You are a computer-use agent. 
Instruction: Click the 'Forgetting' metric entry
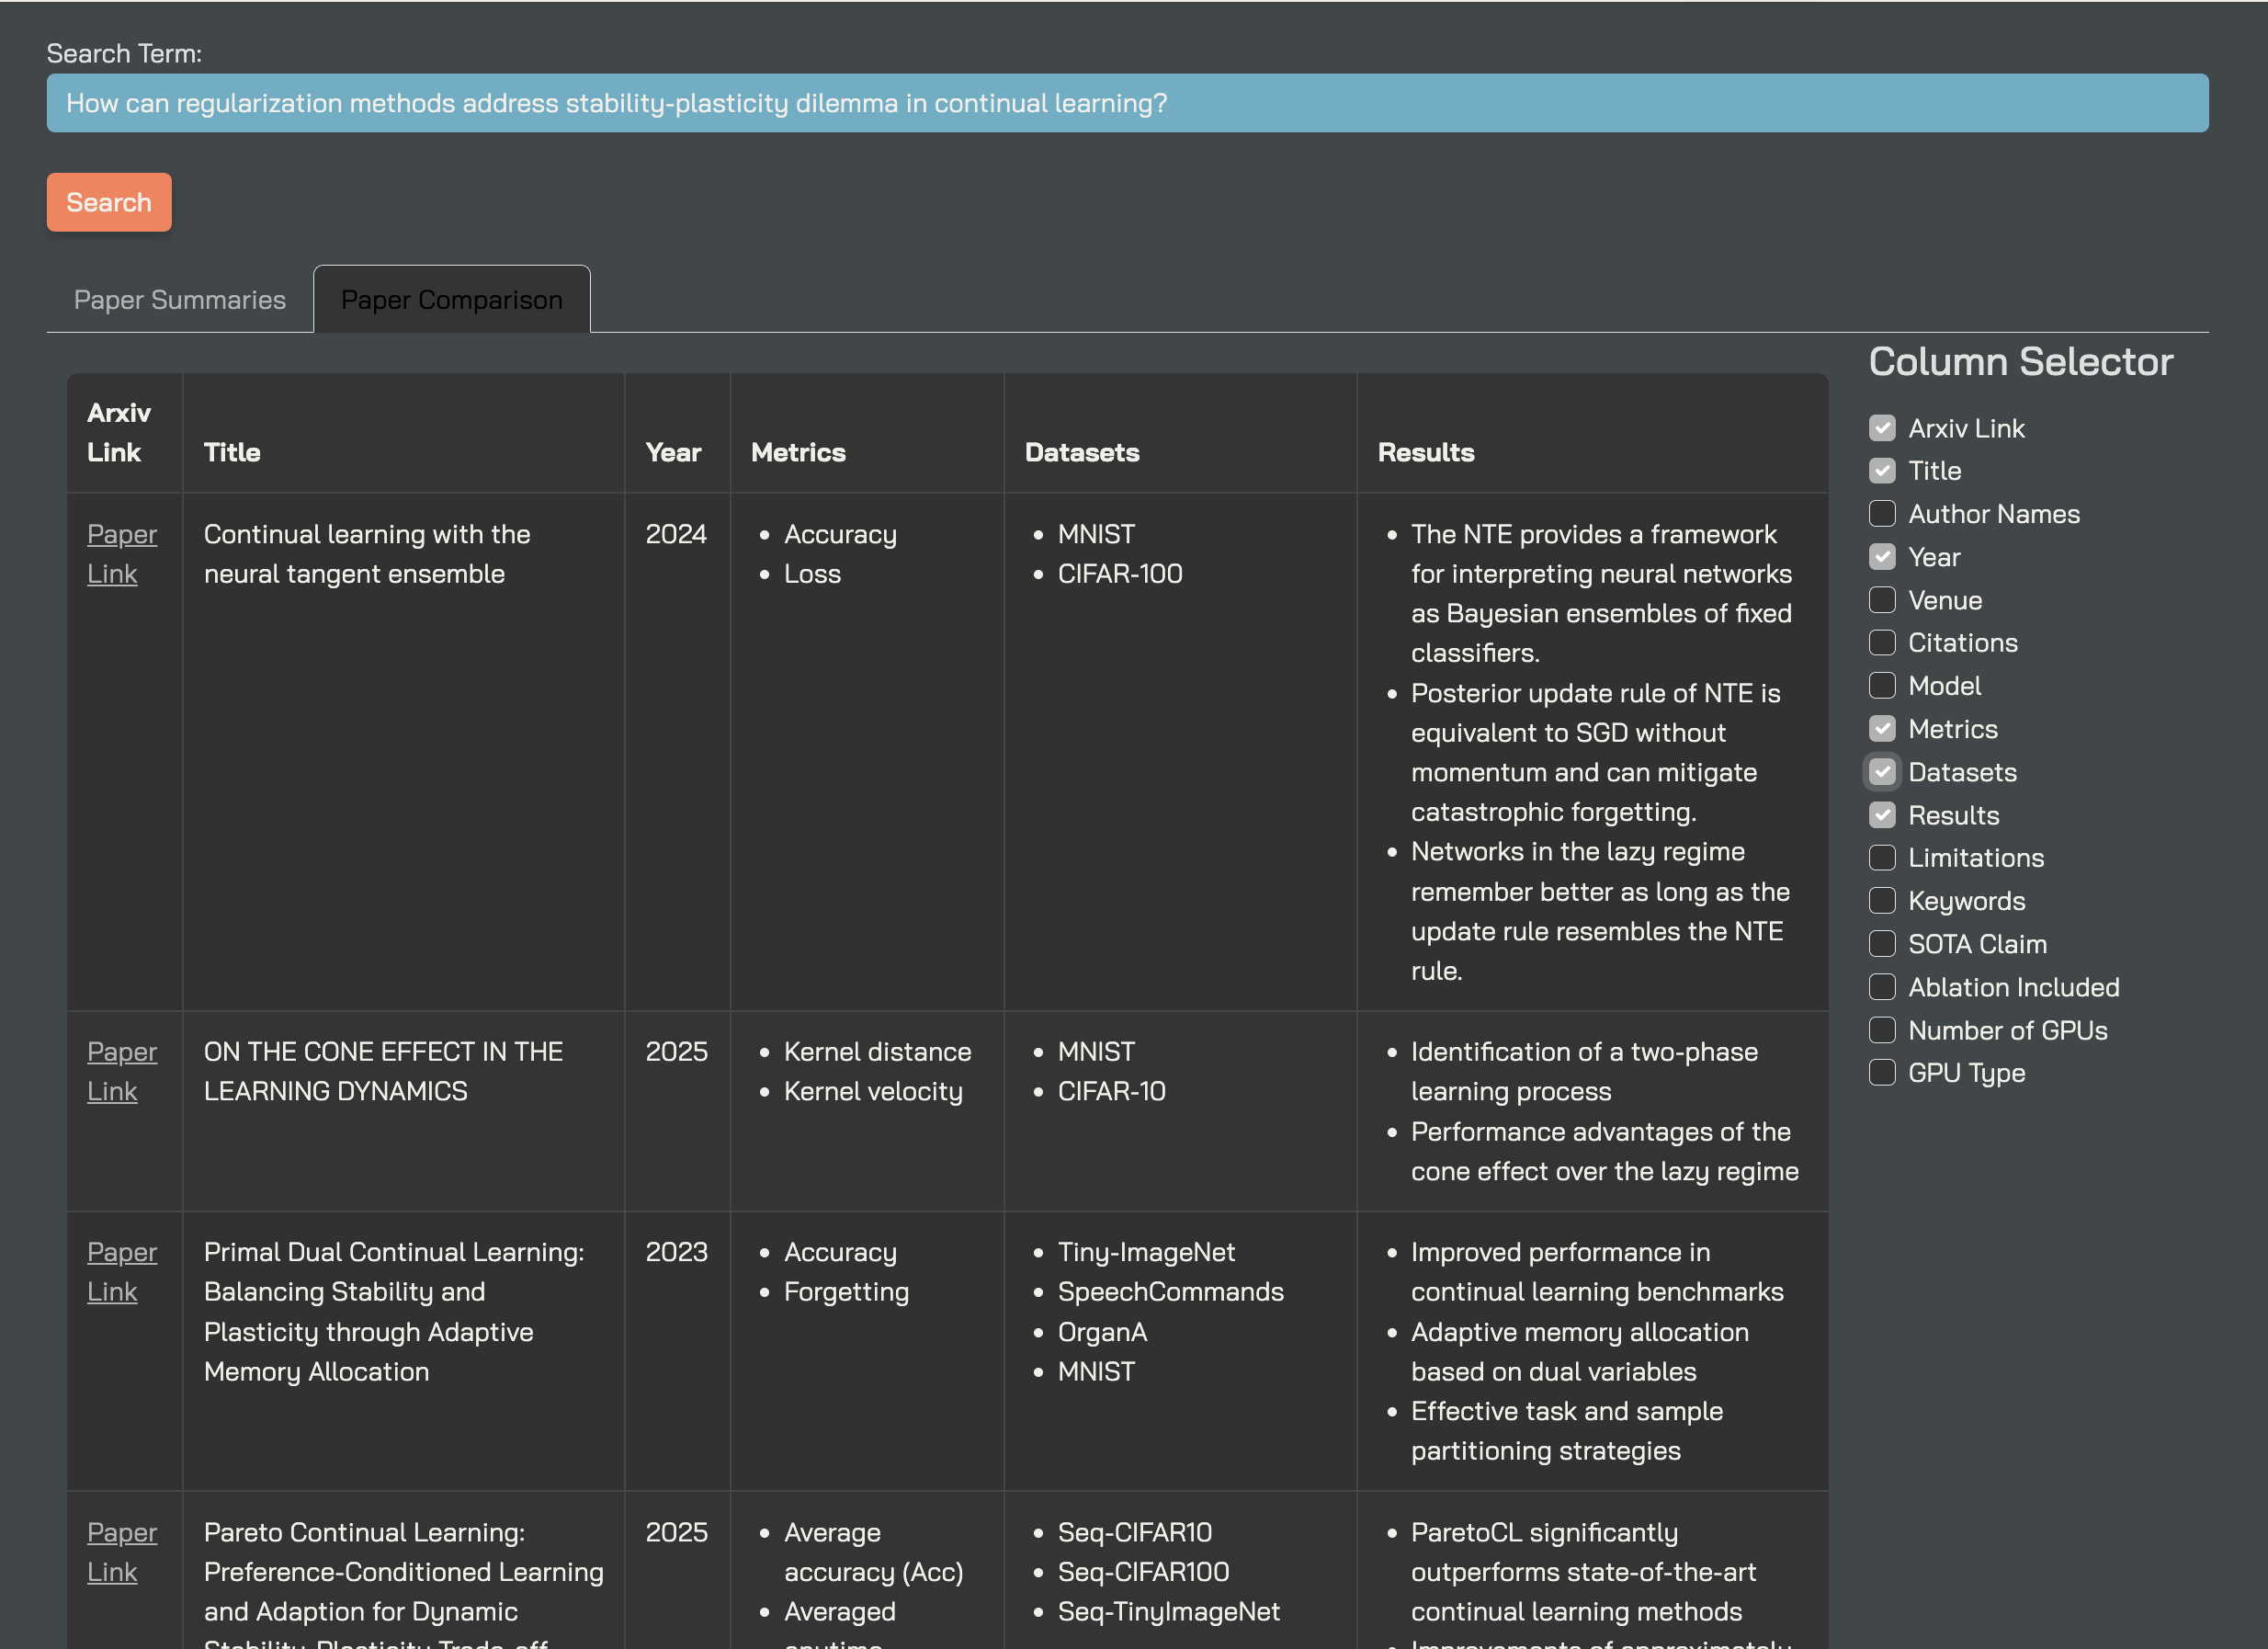846,1292
